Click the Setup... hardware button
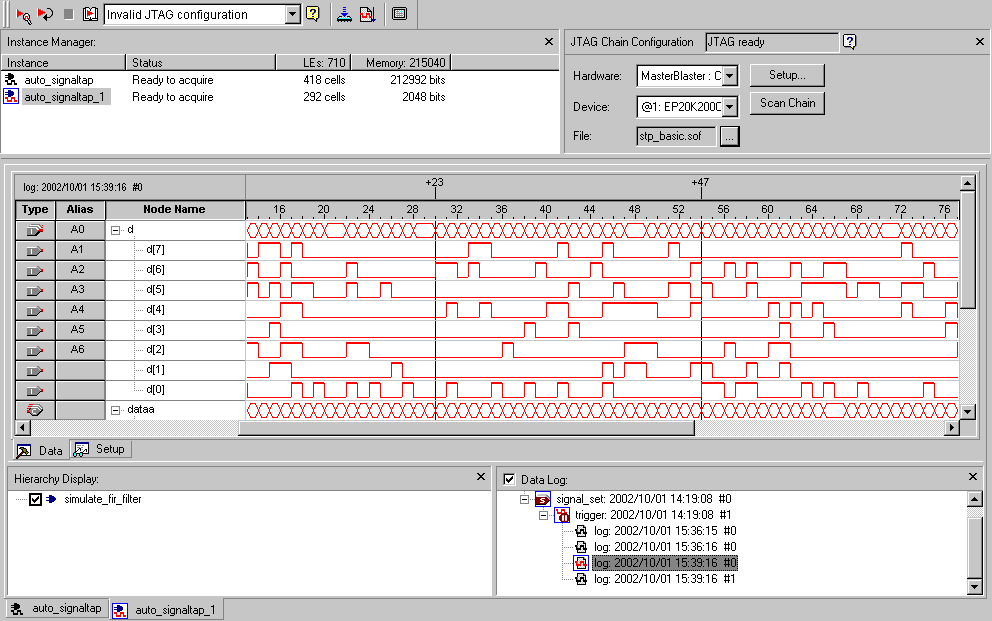 pos(787,75)
